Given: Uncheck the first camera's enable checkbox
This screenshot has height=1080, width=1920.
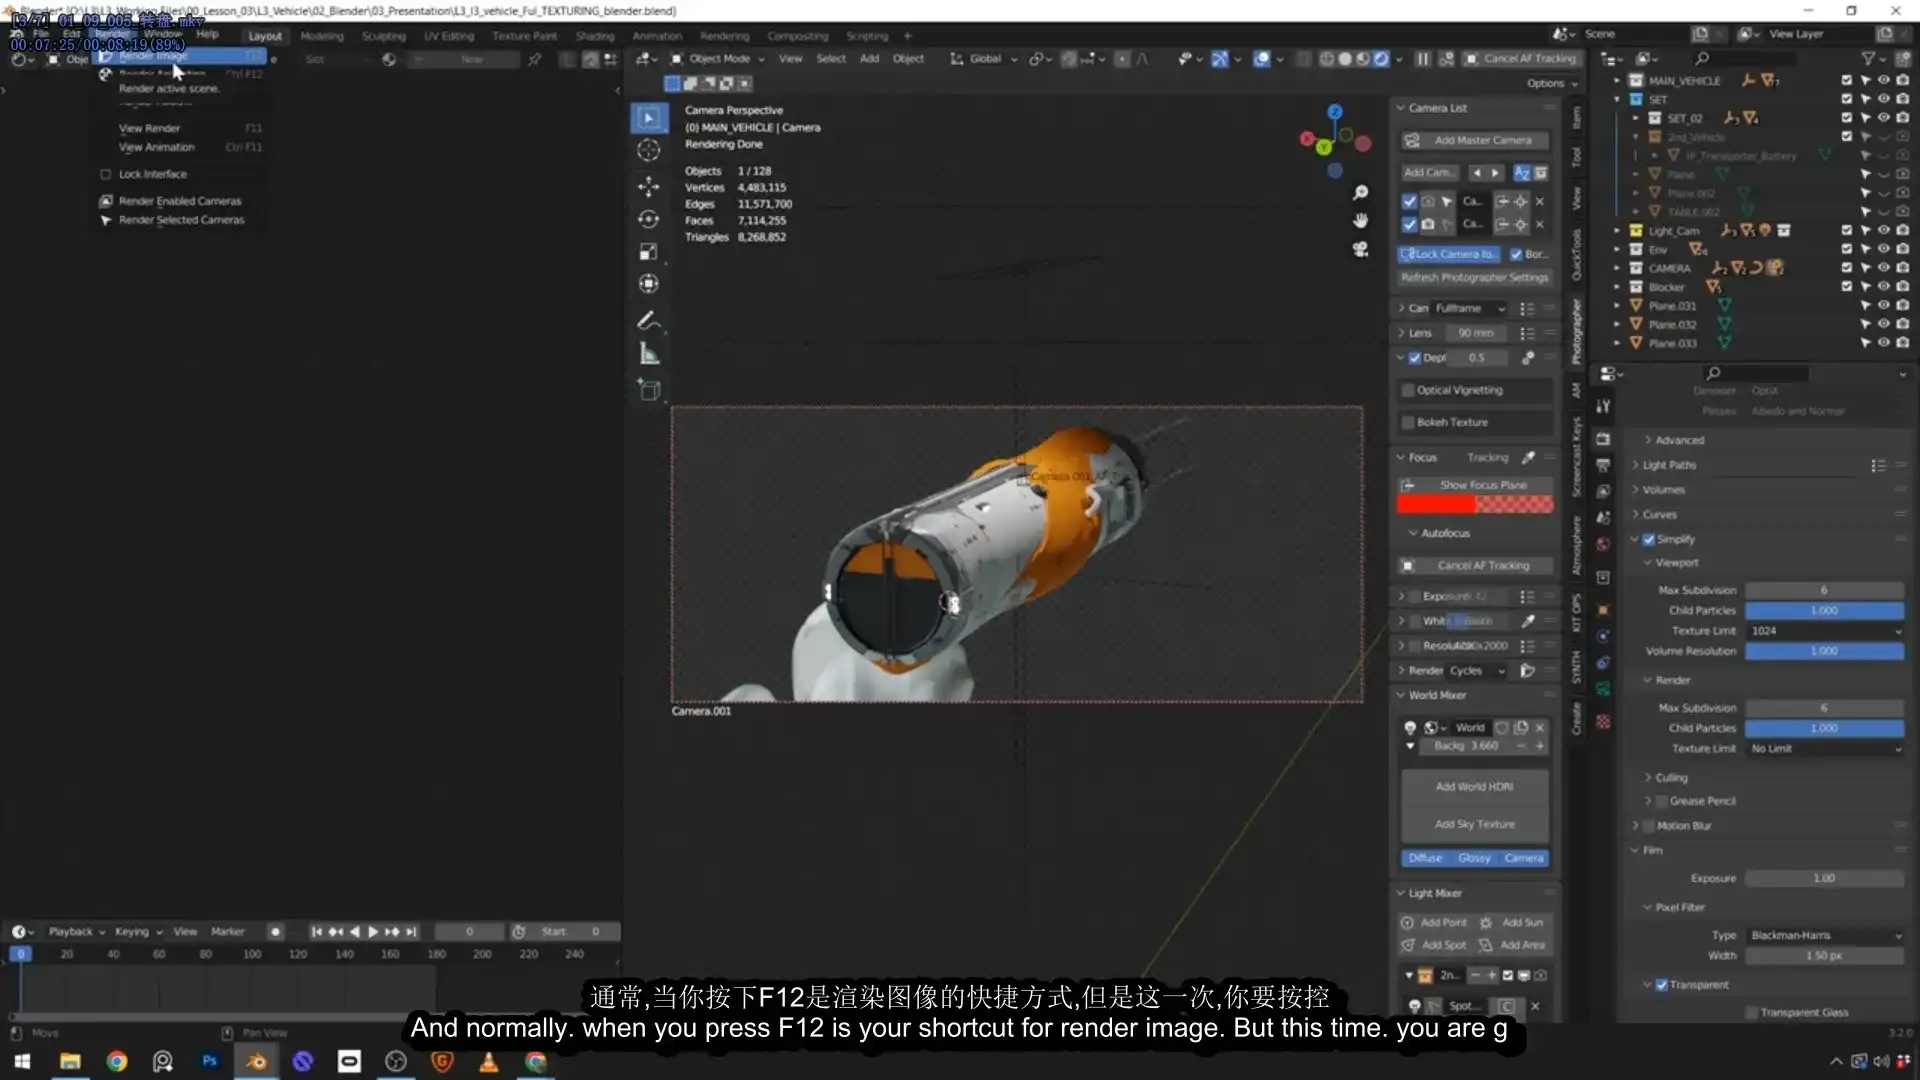Looking at the screenshot, I should click(x=1409, y=201).
